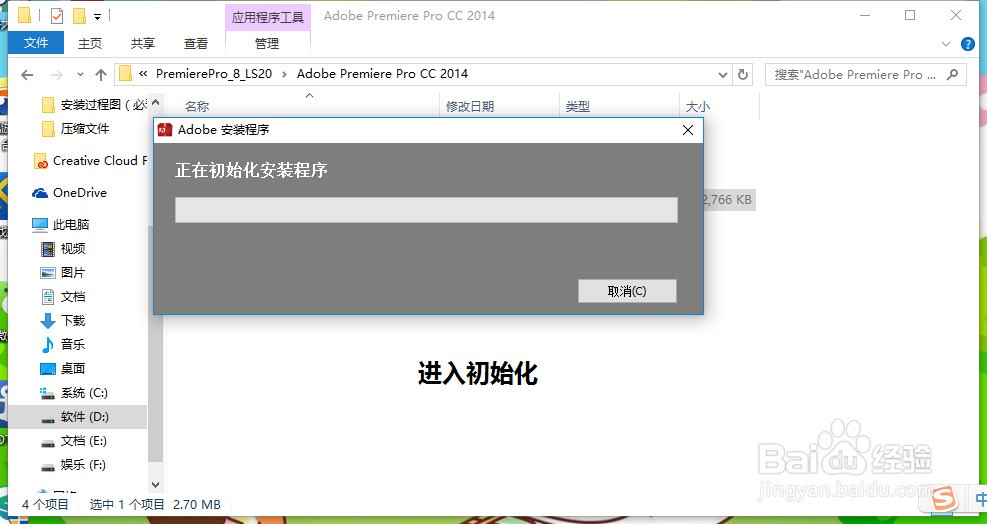
Task: Switch to the 主页 ribbon tab
Action: pyautogui.click(x=89, y=43)
